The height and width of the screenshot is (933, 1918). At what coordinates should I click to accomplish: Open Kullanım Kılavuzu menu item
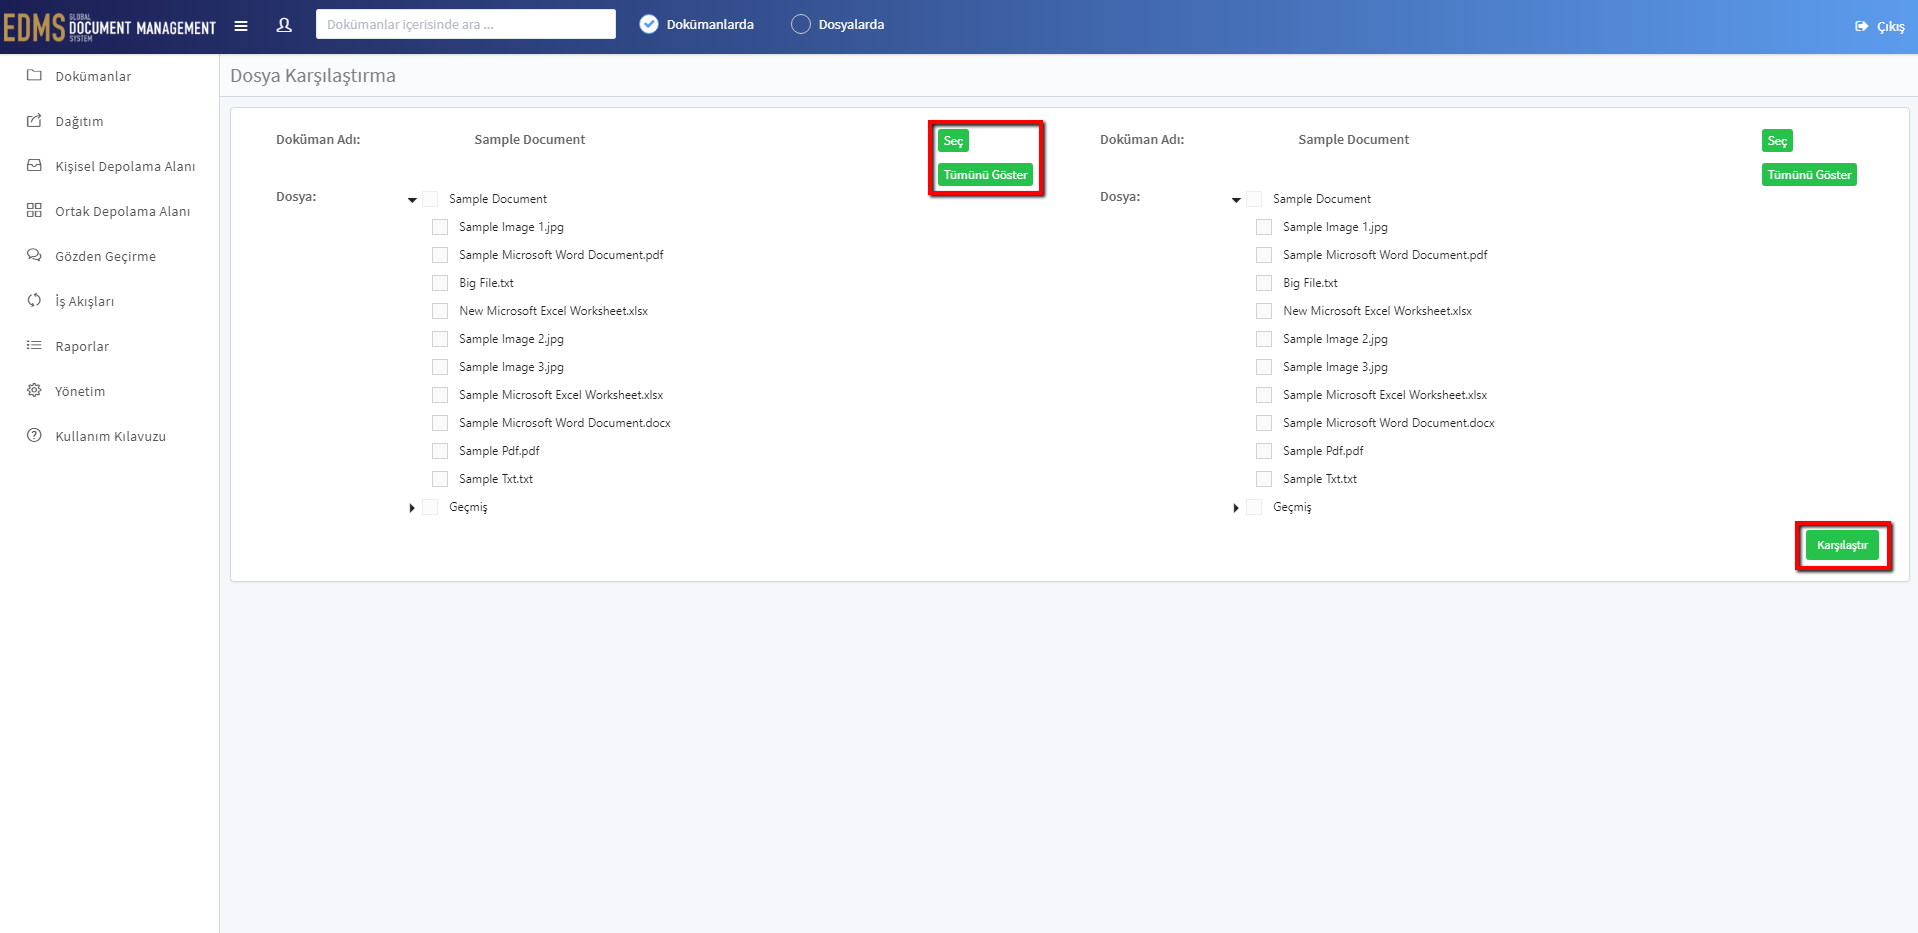click(110, 436)
